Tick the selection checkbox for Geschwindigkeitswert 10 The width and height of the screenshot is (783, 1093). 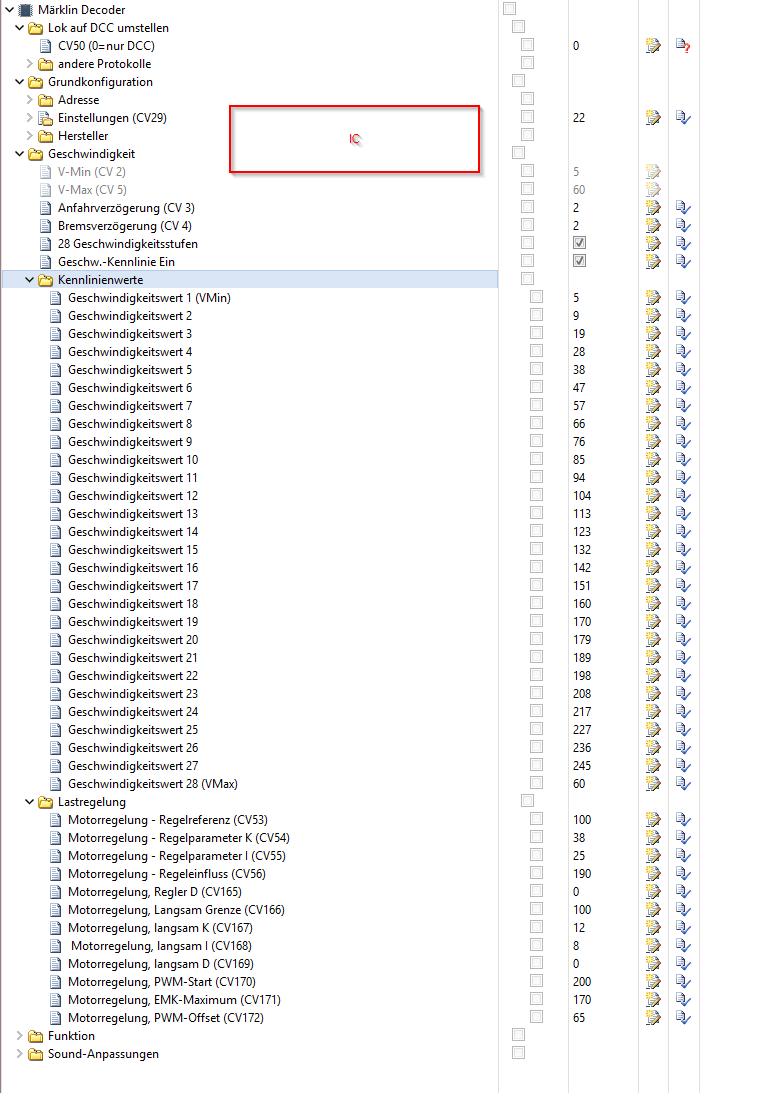[x=537, y=460]
